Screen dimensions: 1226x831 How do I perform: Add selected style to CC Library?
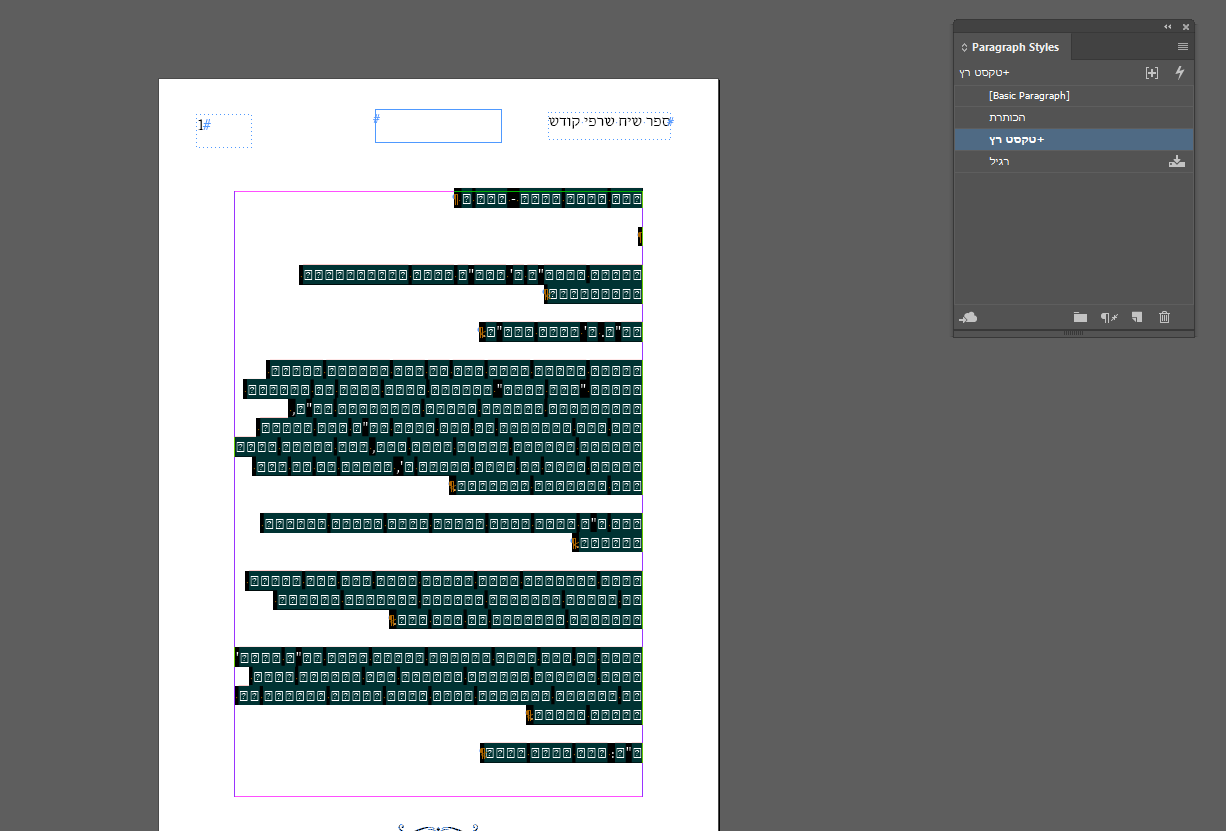(x=968, y=317)
